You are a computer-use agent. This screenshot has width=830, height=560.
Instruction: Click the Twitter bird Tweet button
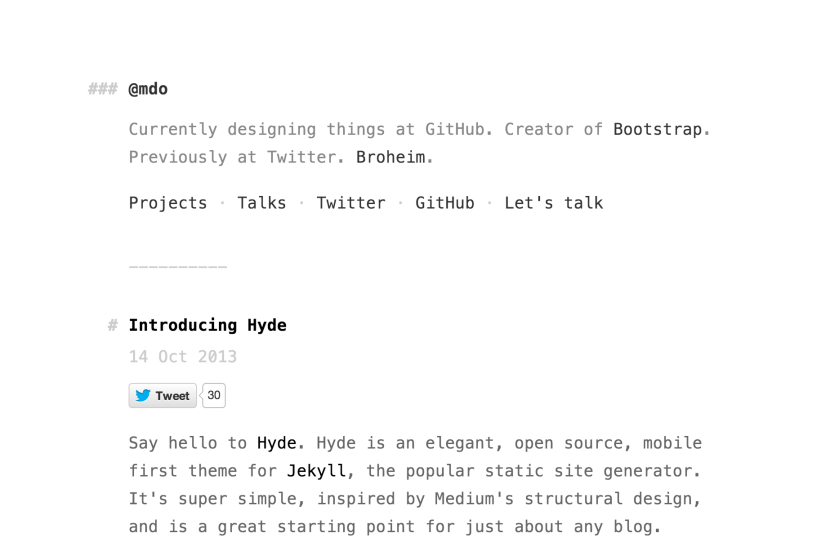point(163,396)
